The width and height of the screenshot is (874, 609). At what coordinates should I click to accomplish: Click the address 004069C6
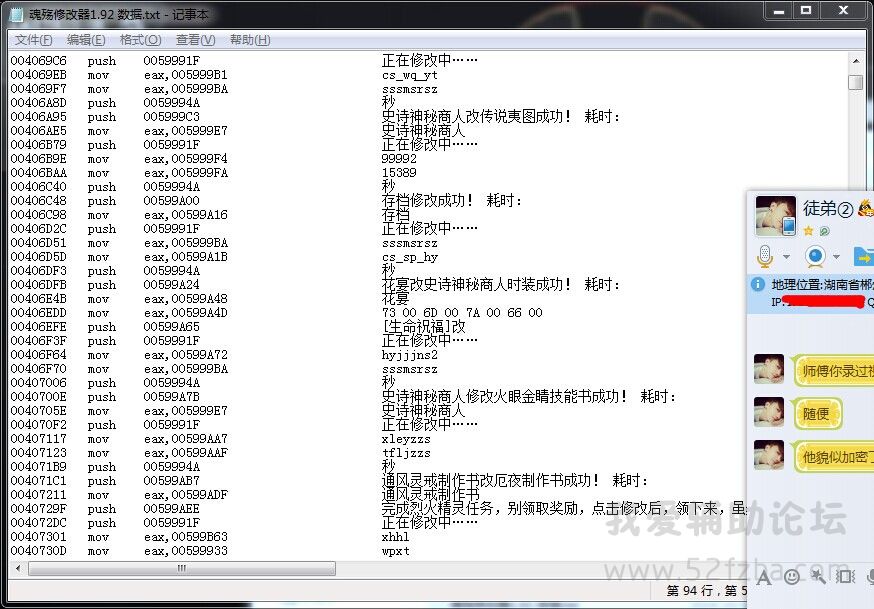tap(38, 61)
